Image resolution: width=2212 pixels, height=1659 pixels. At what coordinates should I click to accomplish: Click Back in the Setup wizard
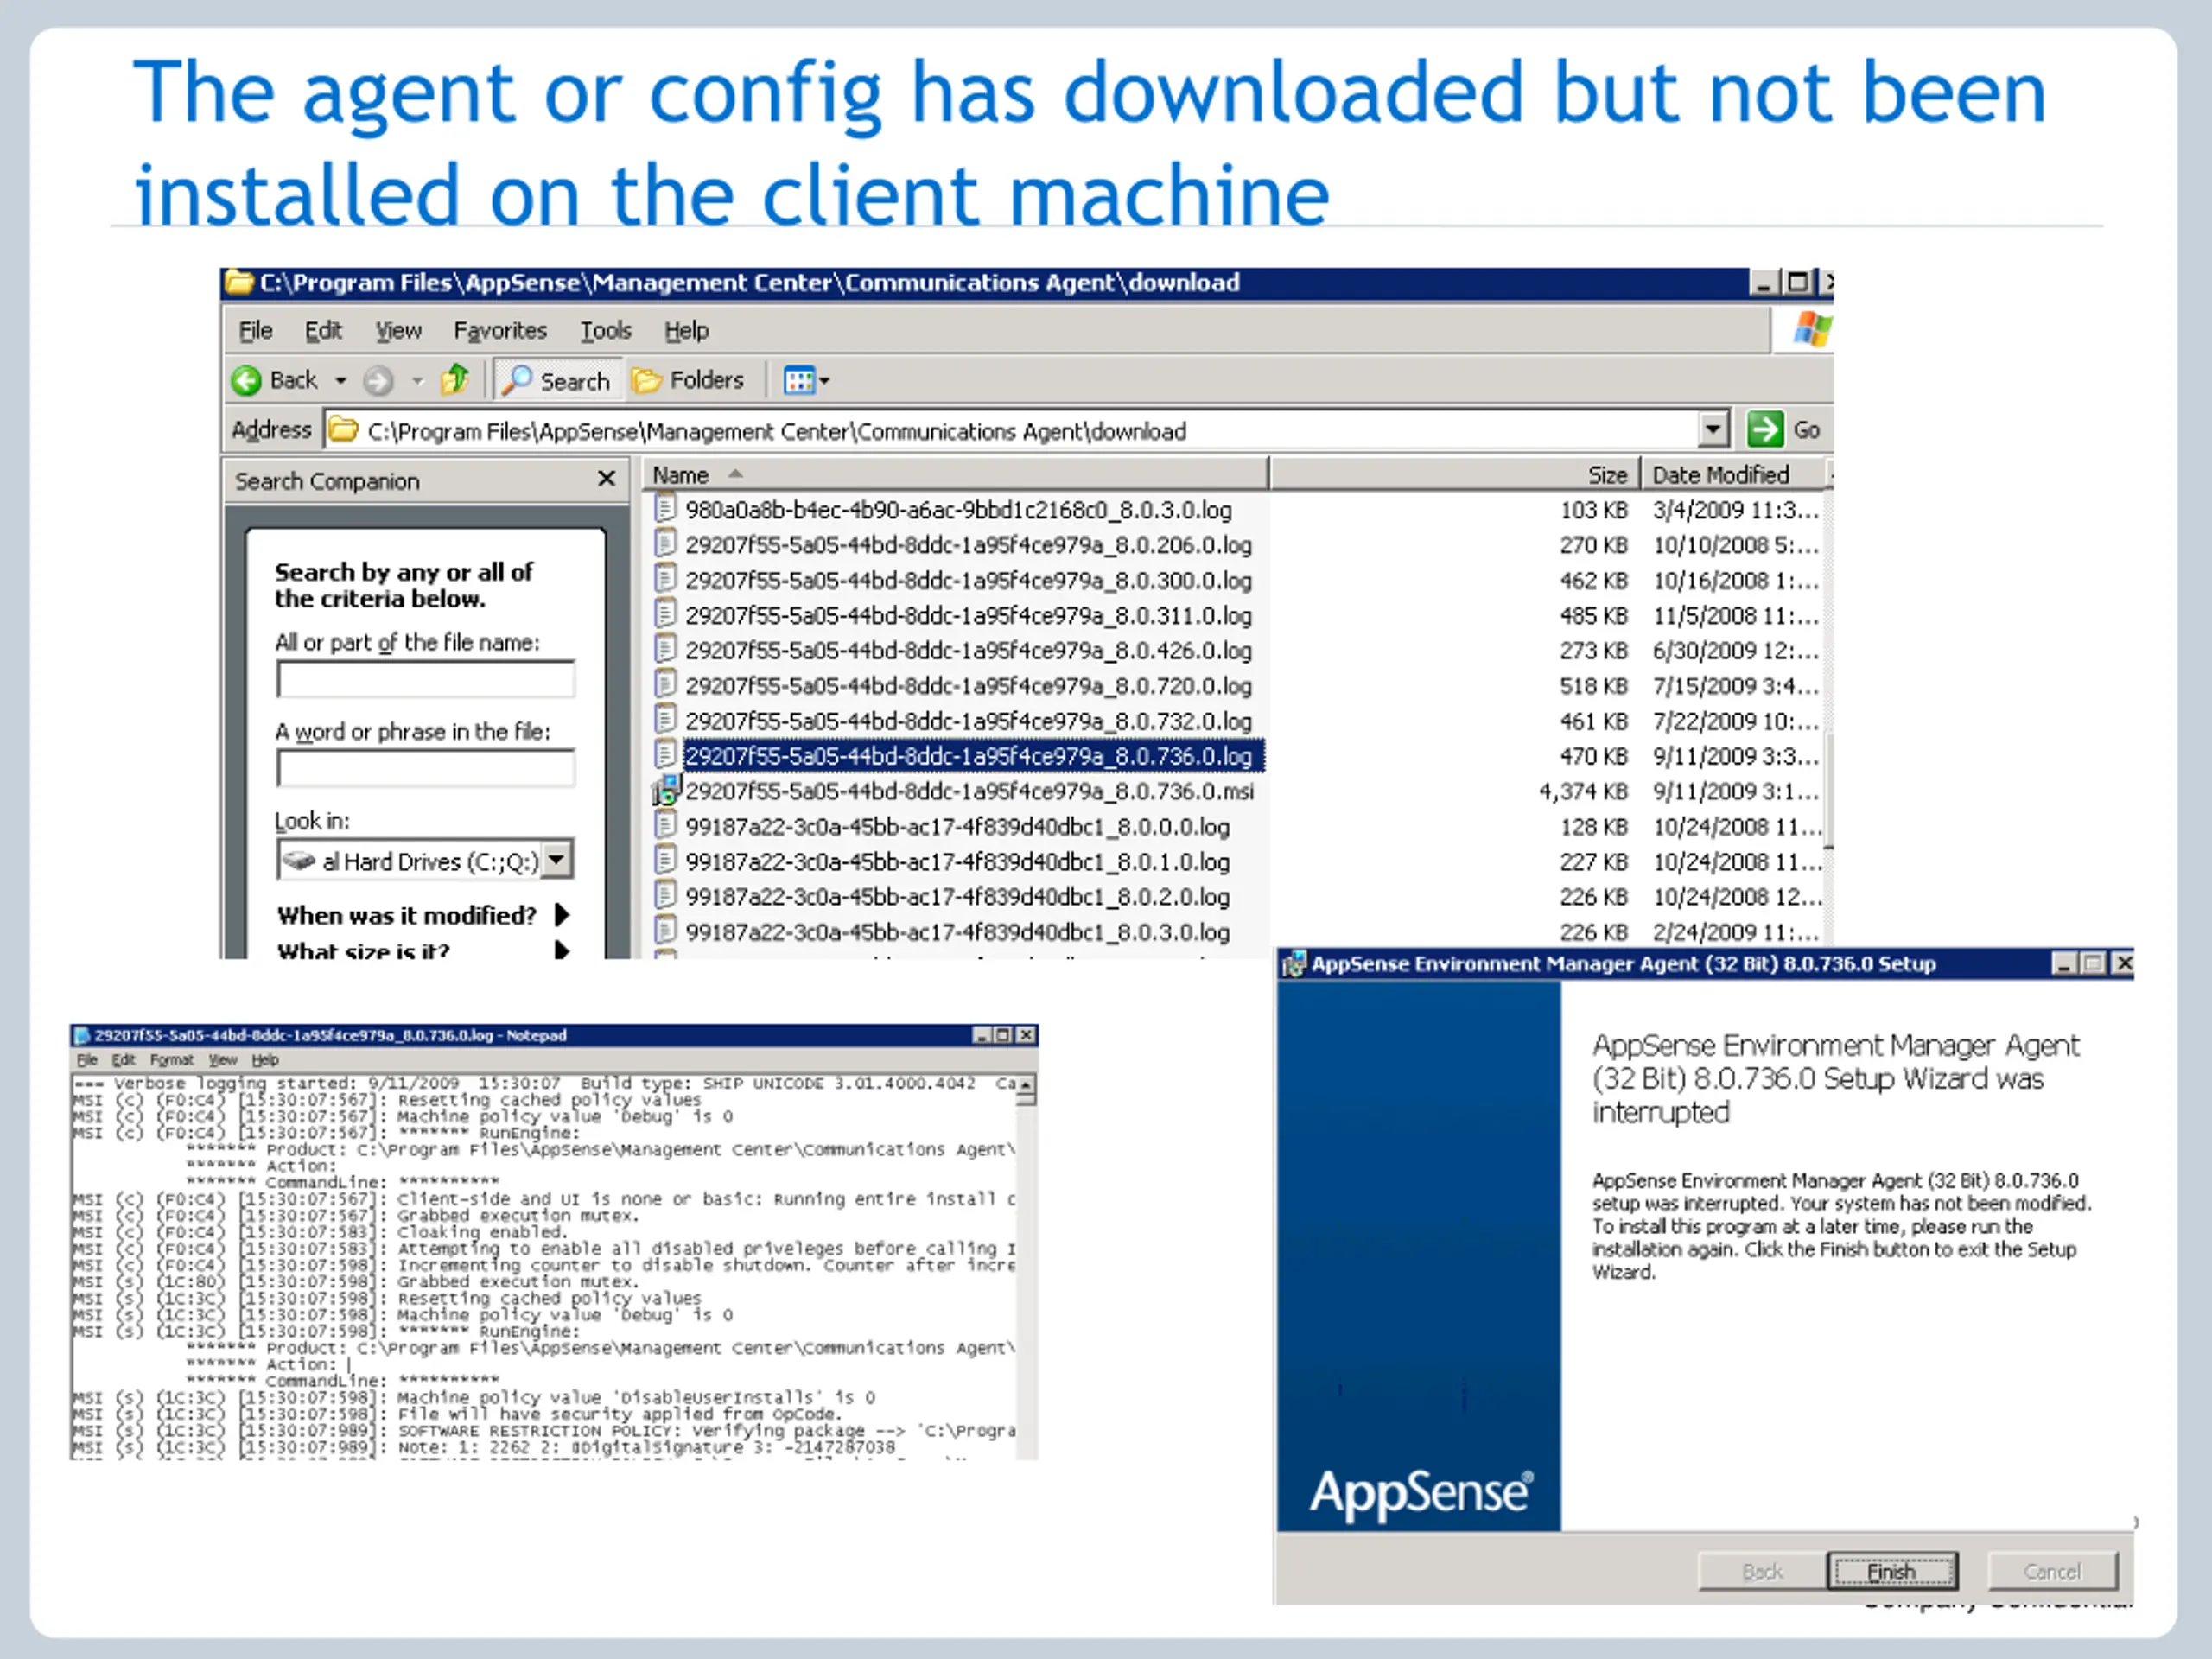1762,1571
